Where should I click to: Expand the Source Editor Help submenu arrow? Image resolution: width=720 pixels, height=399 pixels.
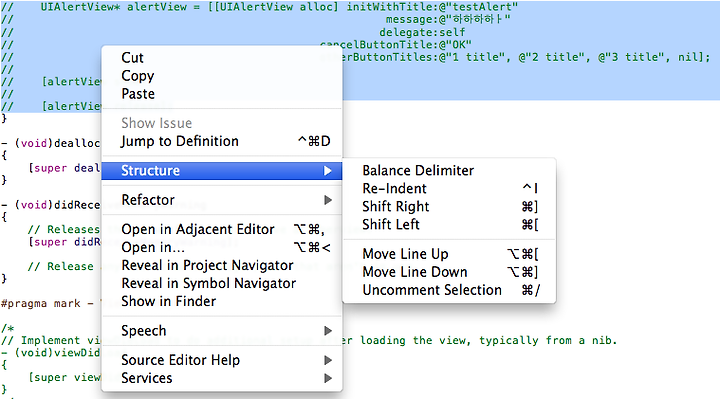coord(327,360)
